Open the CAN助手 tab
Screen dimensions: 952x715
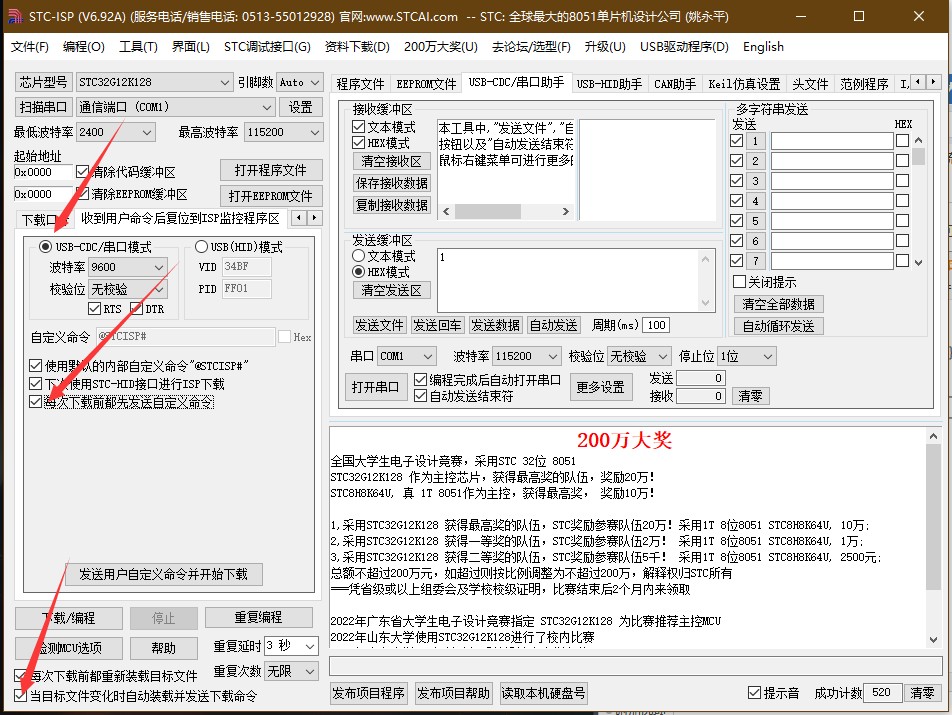coord(675,84)
